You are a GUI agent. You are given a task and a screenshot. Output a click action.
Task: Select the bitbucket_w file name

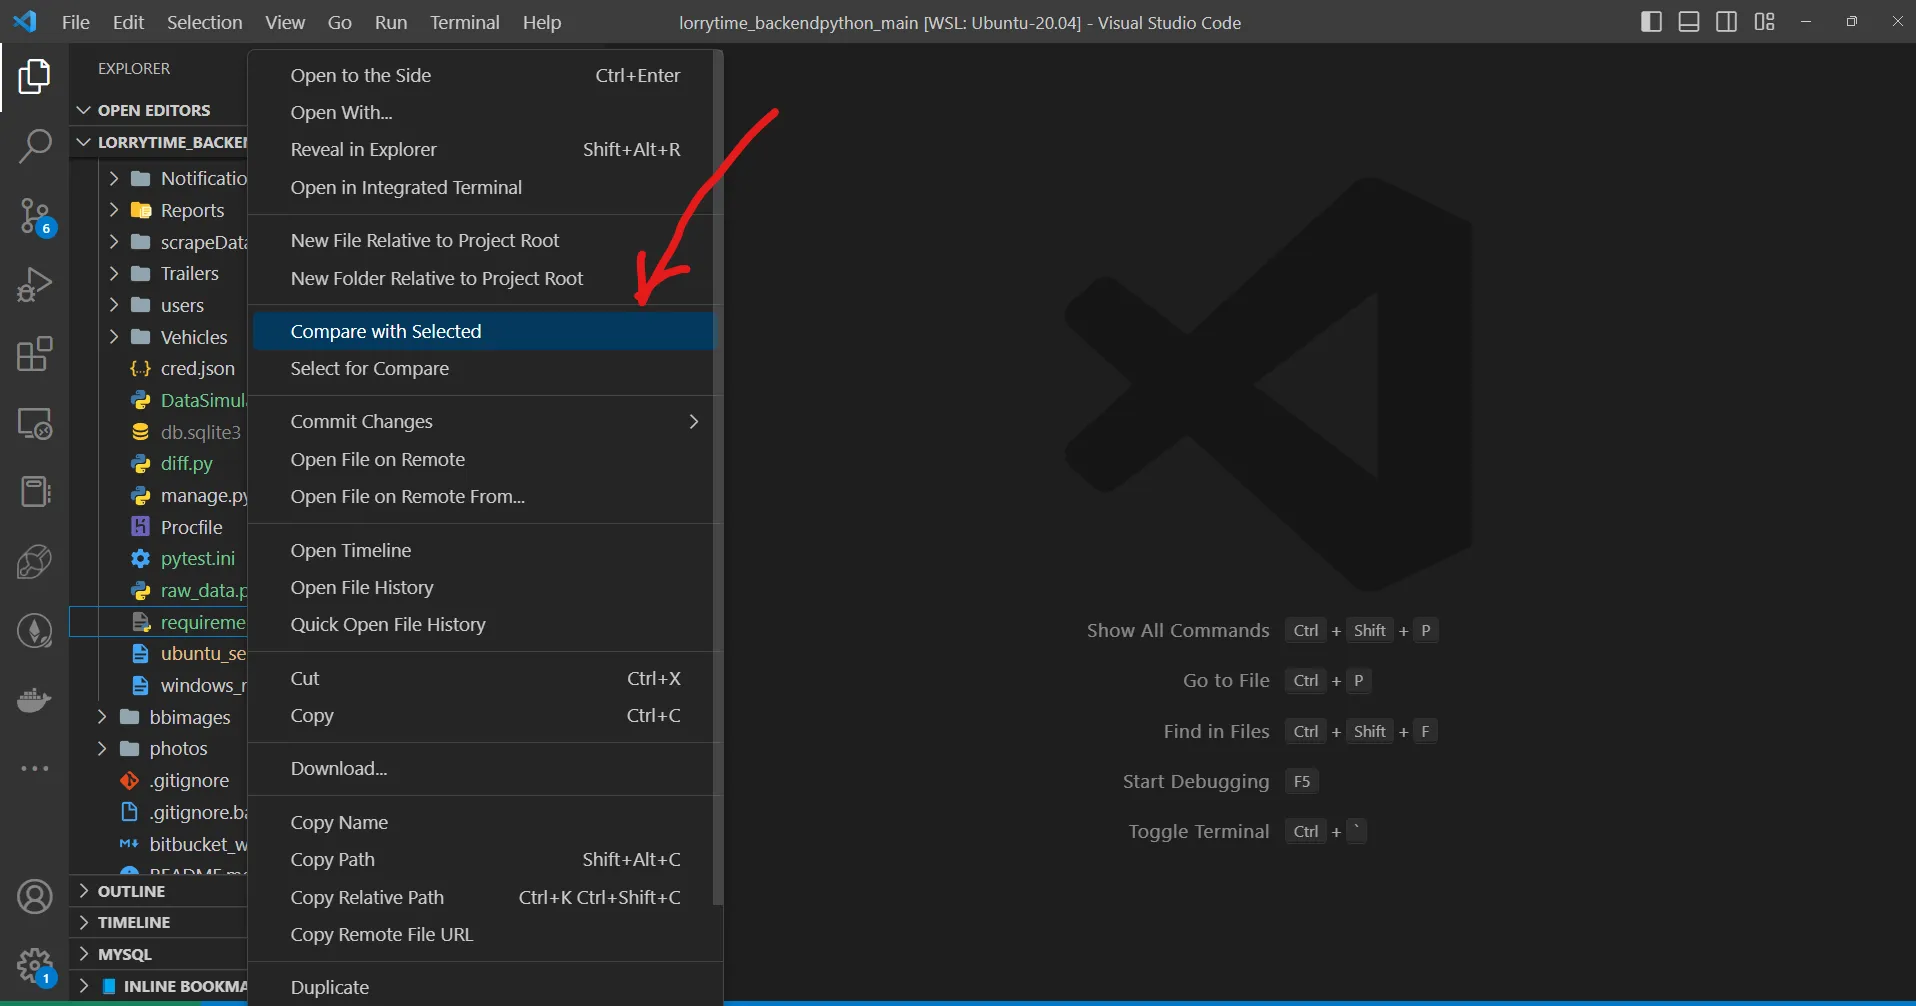tap(198, 845)
